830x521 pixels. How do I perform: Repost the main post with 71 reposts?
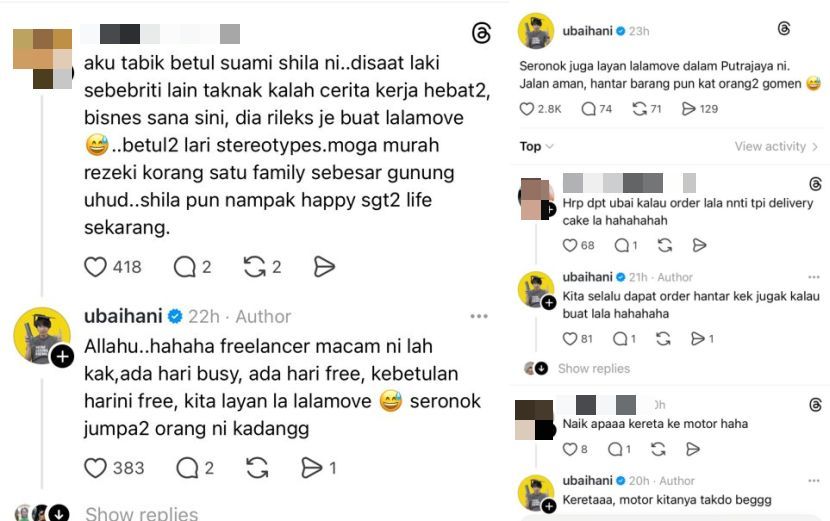(639, 109)
